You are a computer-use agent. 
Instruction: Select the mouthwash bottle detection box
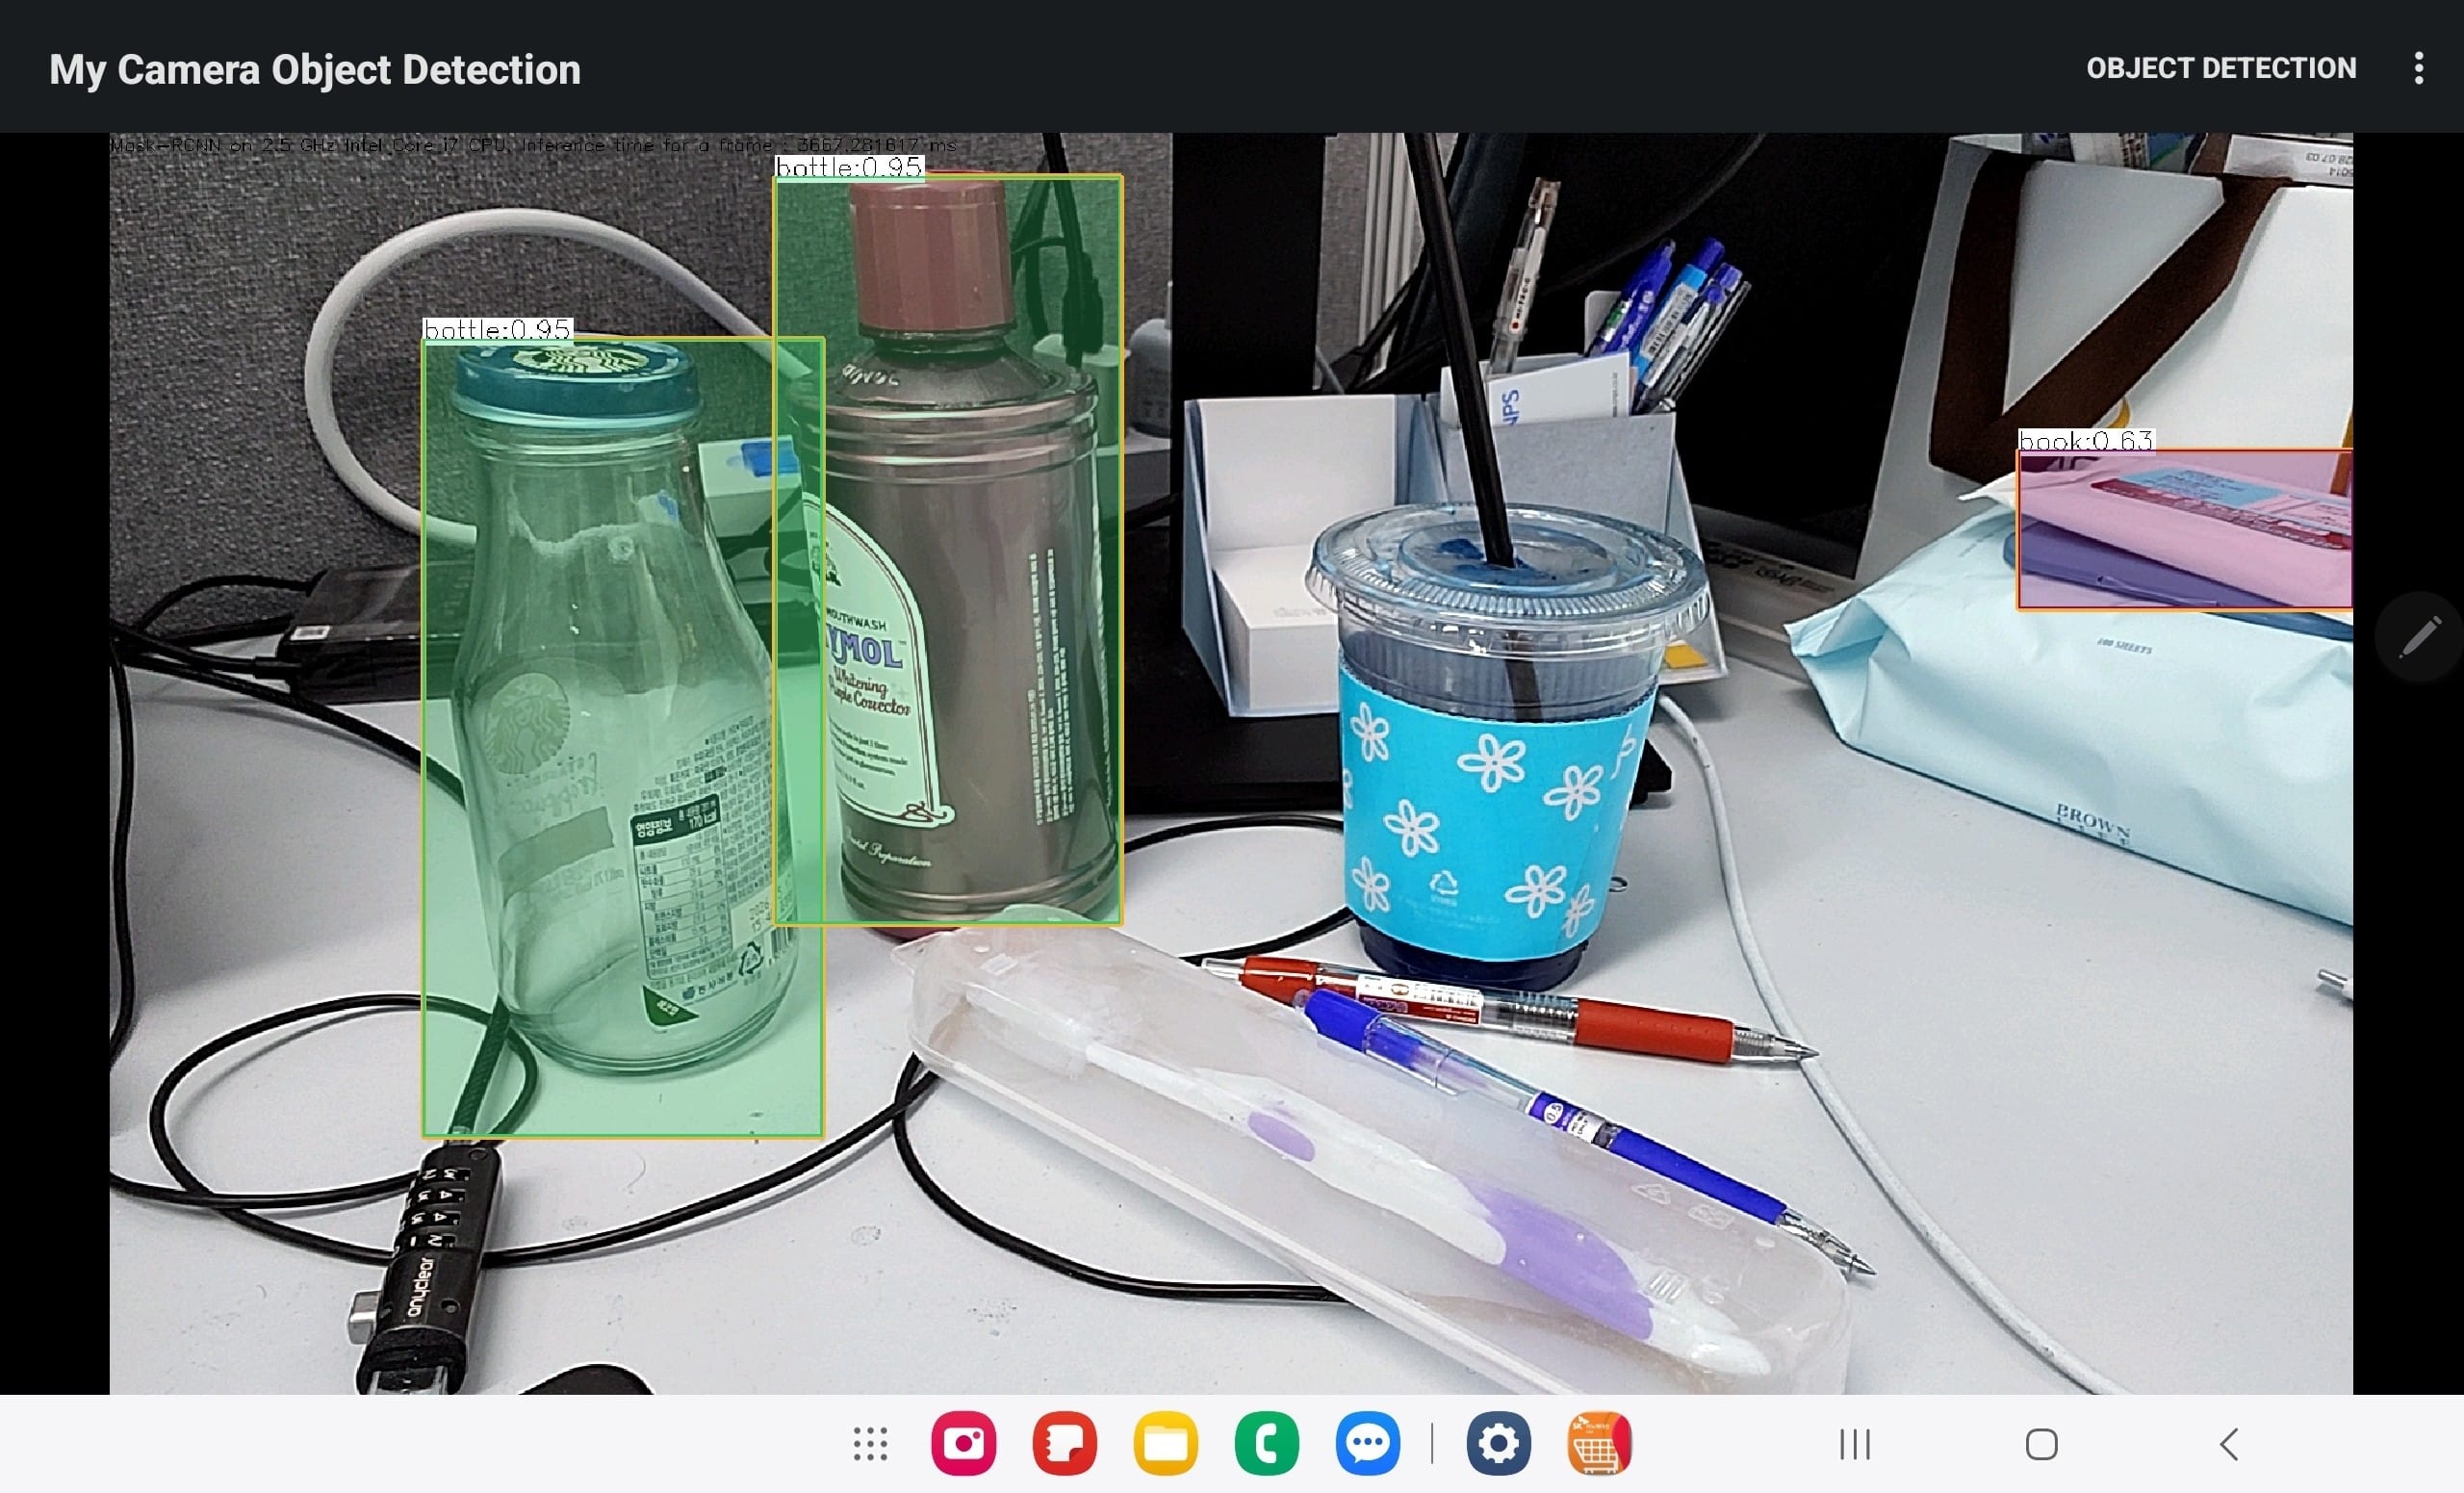[x=948, y=550]
